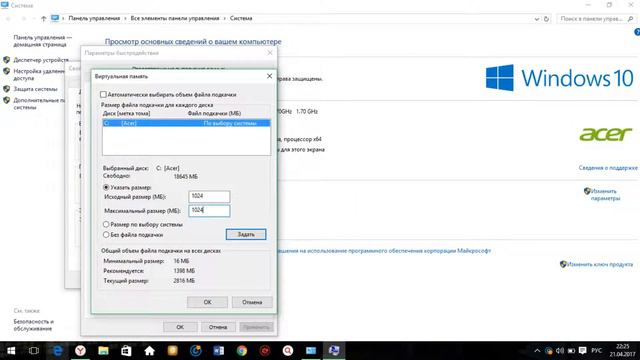Open 'Диспетчер устройств' link
The width and height of the screenshot is (640, 360).
coord(41,60)
